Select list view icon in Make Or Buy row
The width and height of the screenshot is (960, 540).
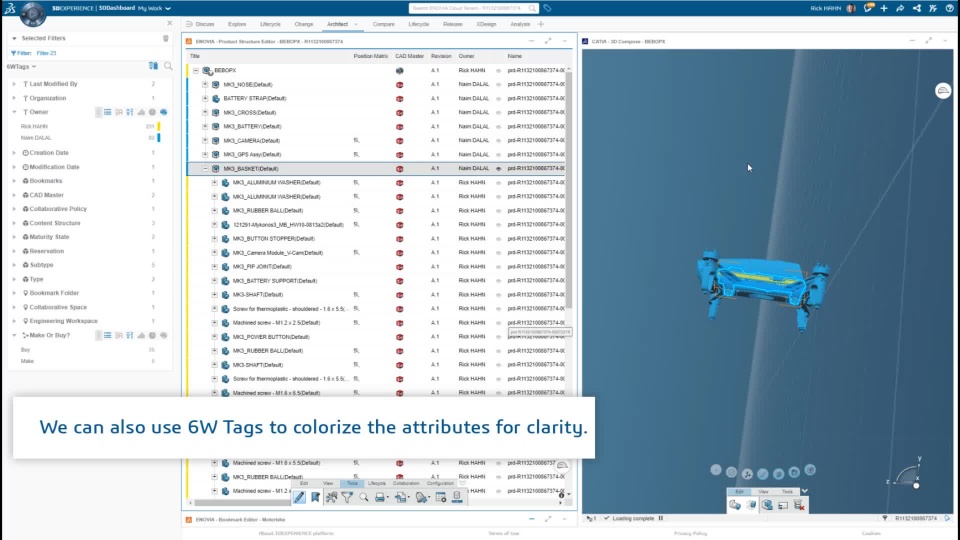click(108, 336)
